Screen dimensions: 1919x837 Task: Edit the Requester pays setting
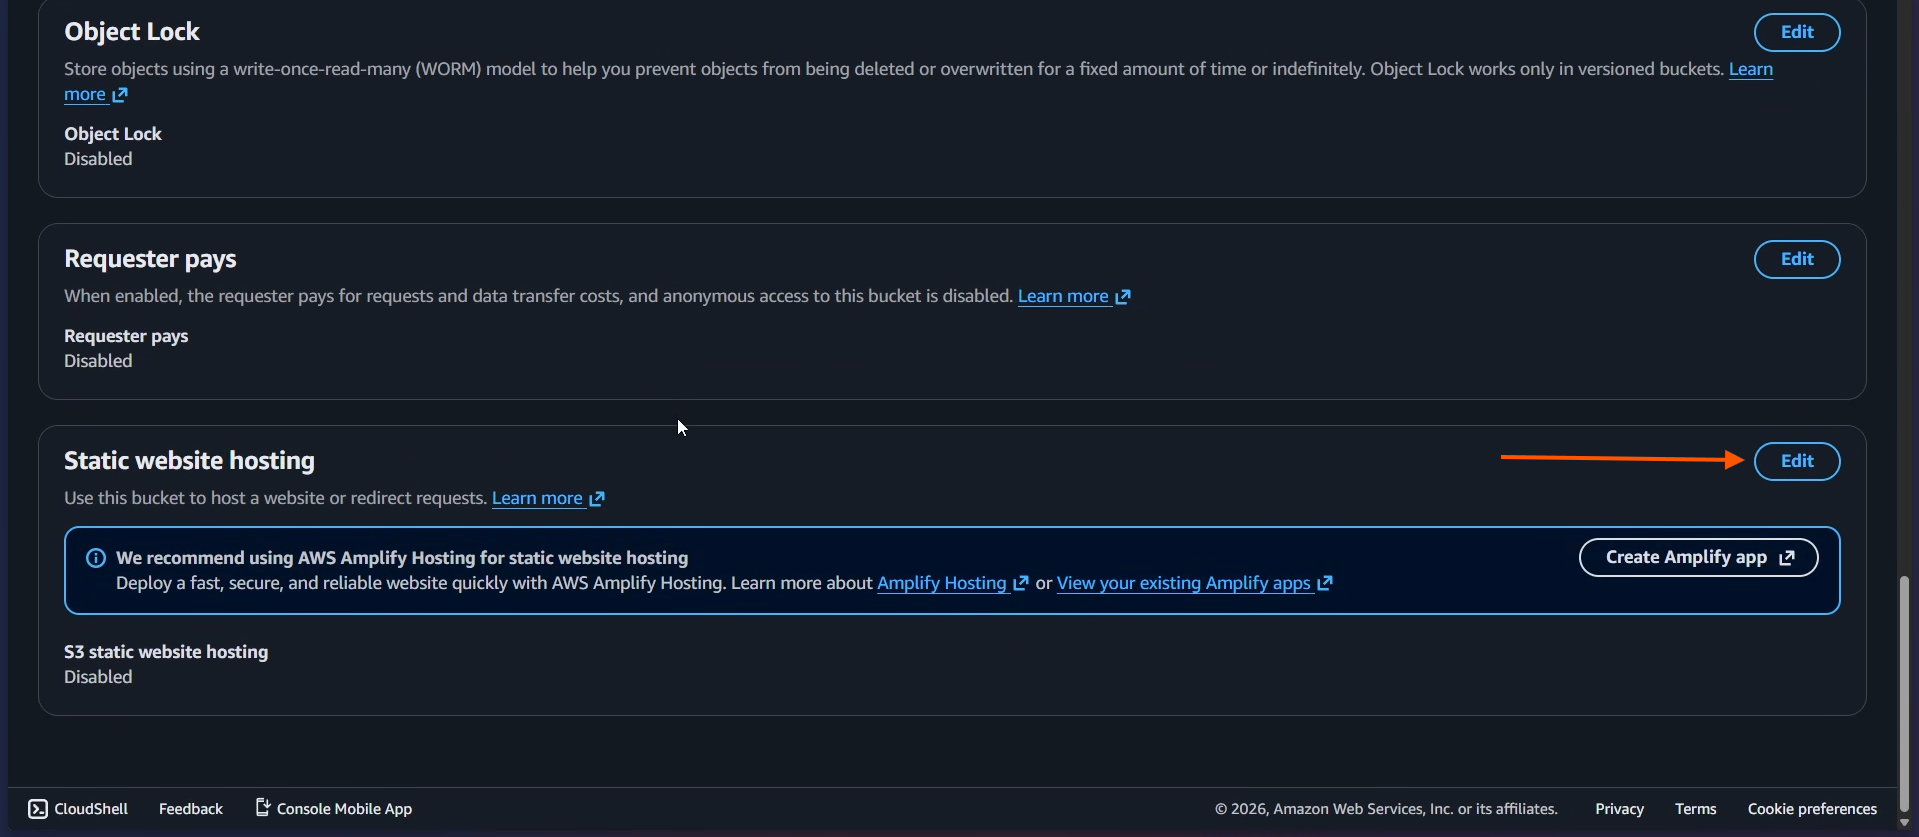coord(1796,259)
